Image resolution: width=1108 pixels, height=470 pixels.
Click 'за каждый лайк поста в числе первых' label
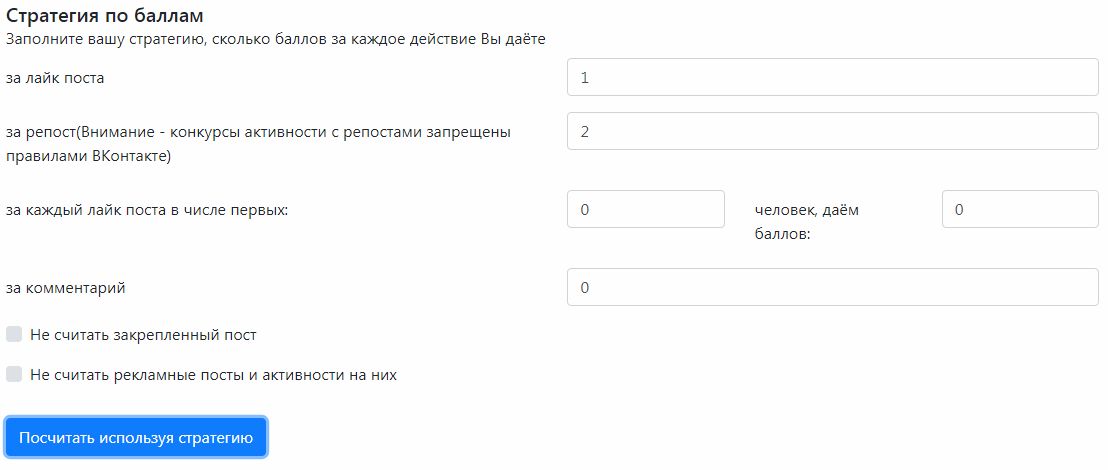[x=146, y=211]
